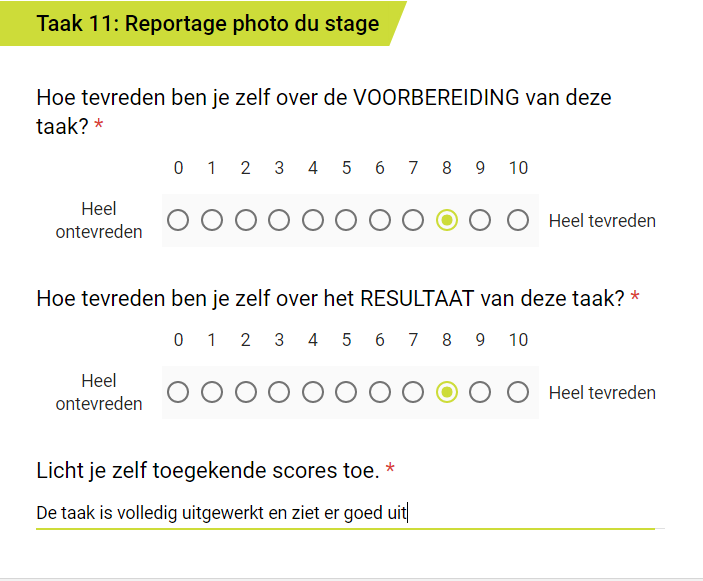This screenshot has height=581, width=703.
Task: Rate RESULTAAT with a 2
Action: (245, 392)
